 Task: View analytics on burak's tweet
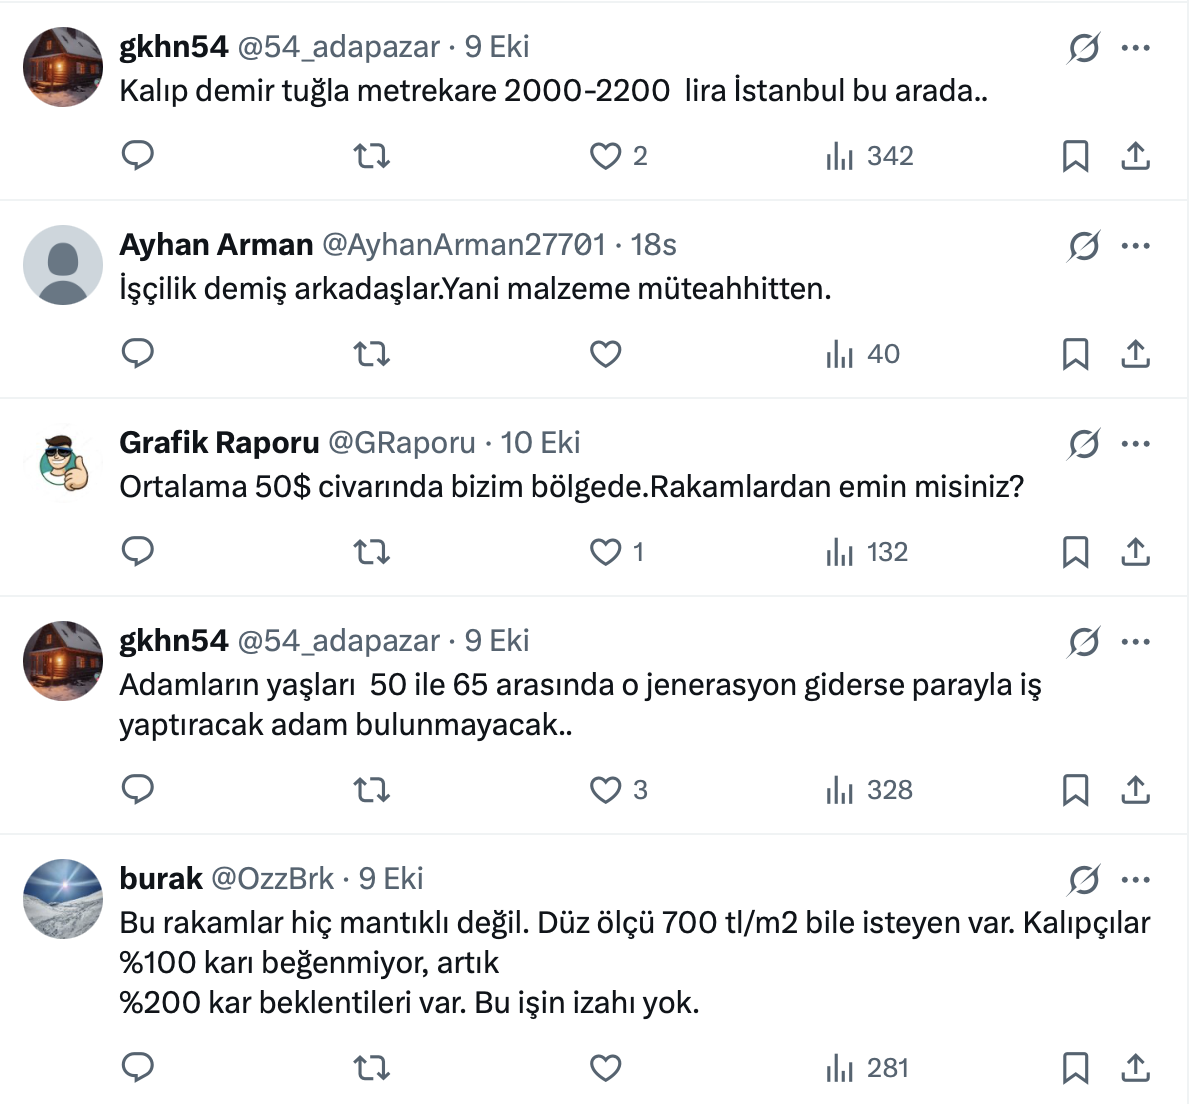[x=867, y=1068]
